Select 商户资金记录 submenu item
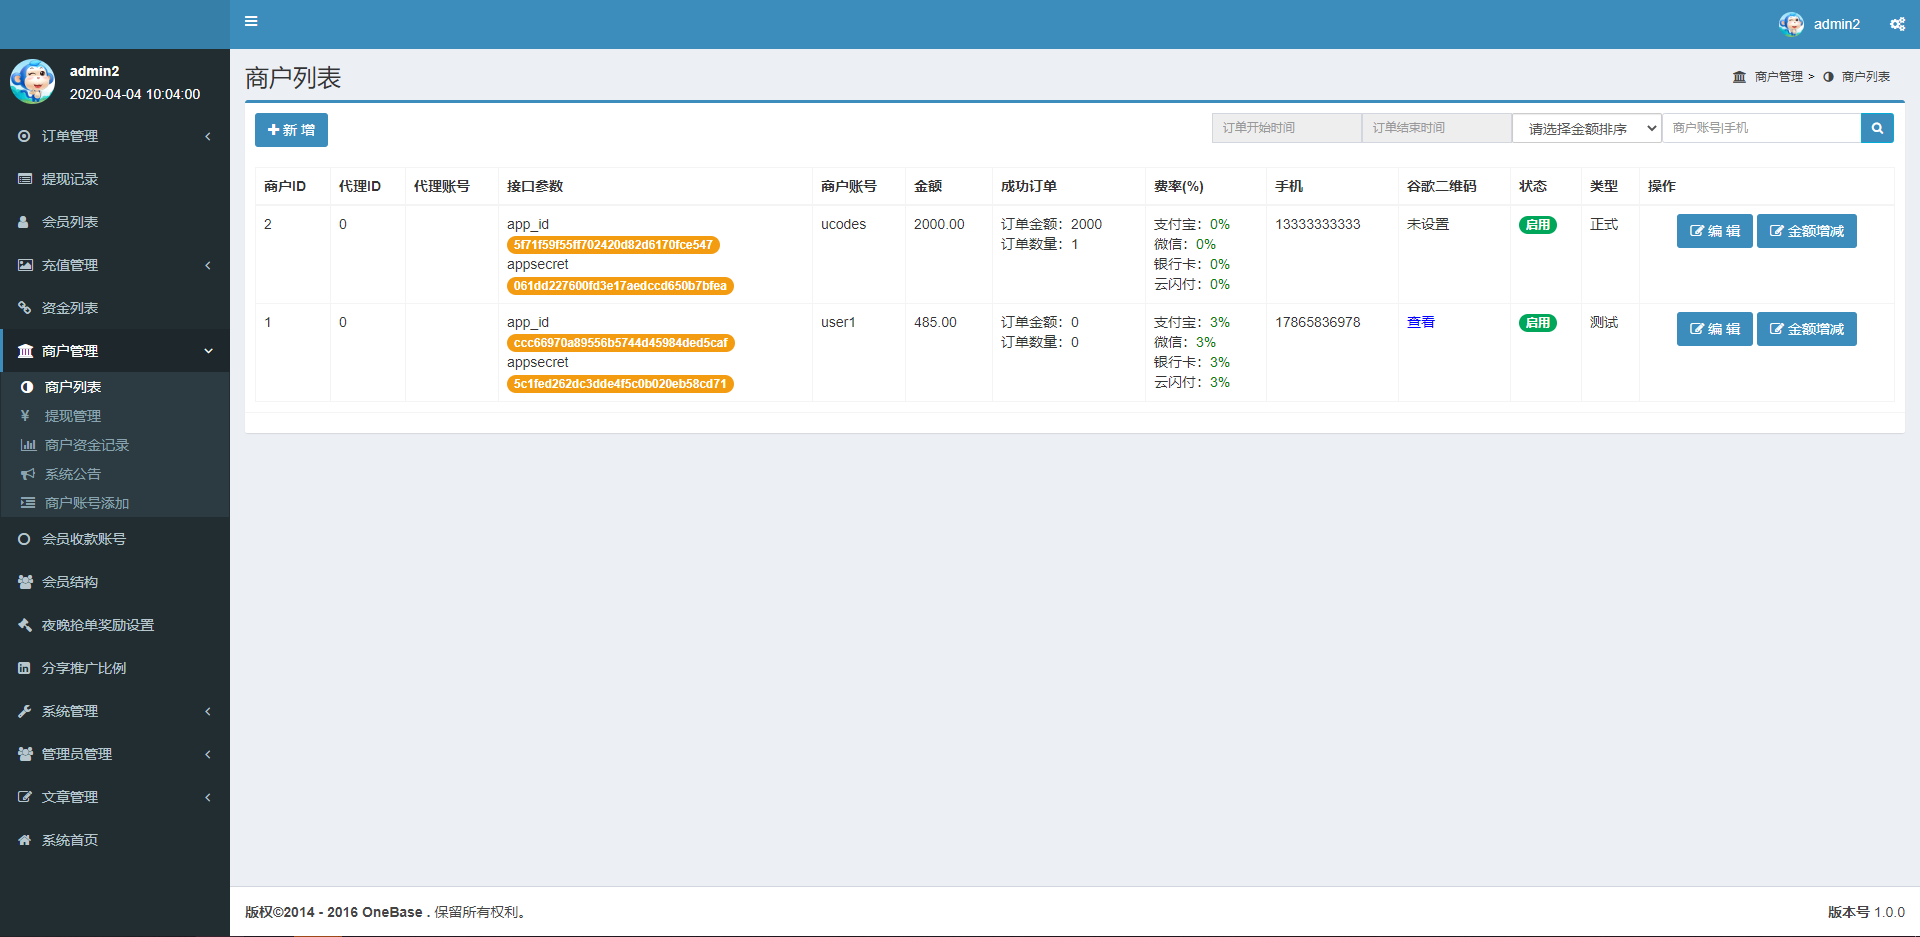Image resolution: width=1920 pixels, height=937 pixels. click(x=87, y=445)
